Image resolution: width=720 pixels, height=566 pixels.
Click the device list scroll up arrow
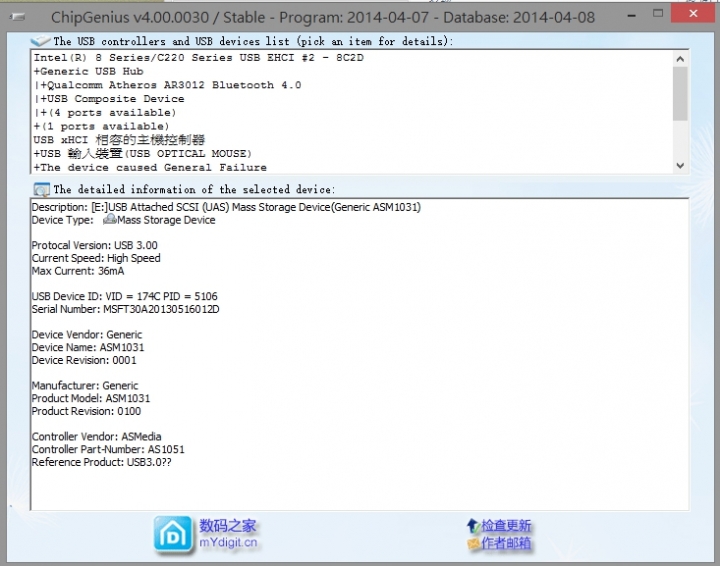680,59
